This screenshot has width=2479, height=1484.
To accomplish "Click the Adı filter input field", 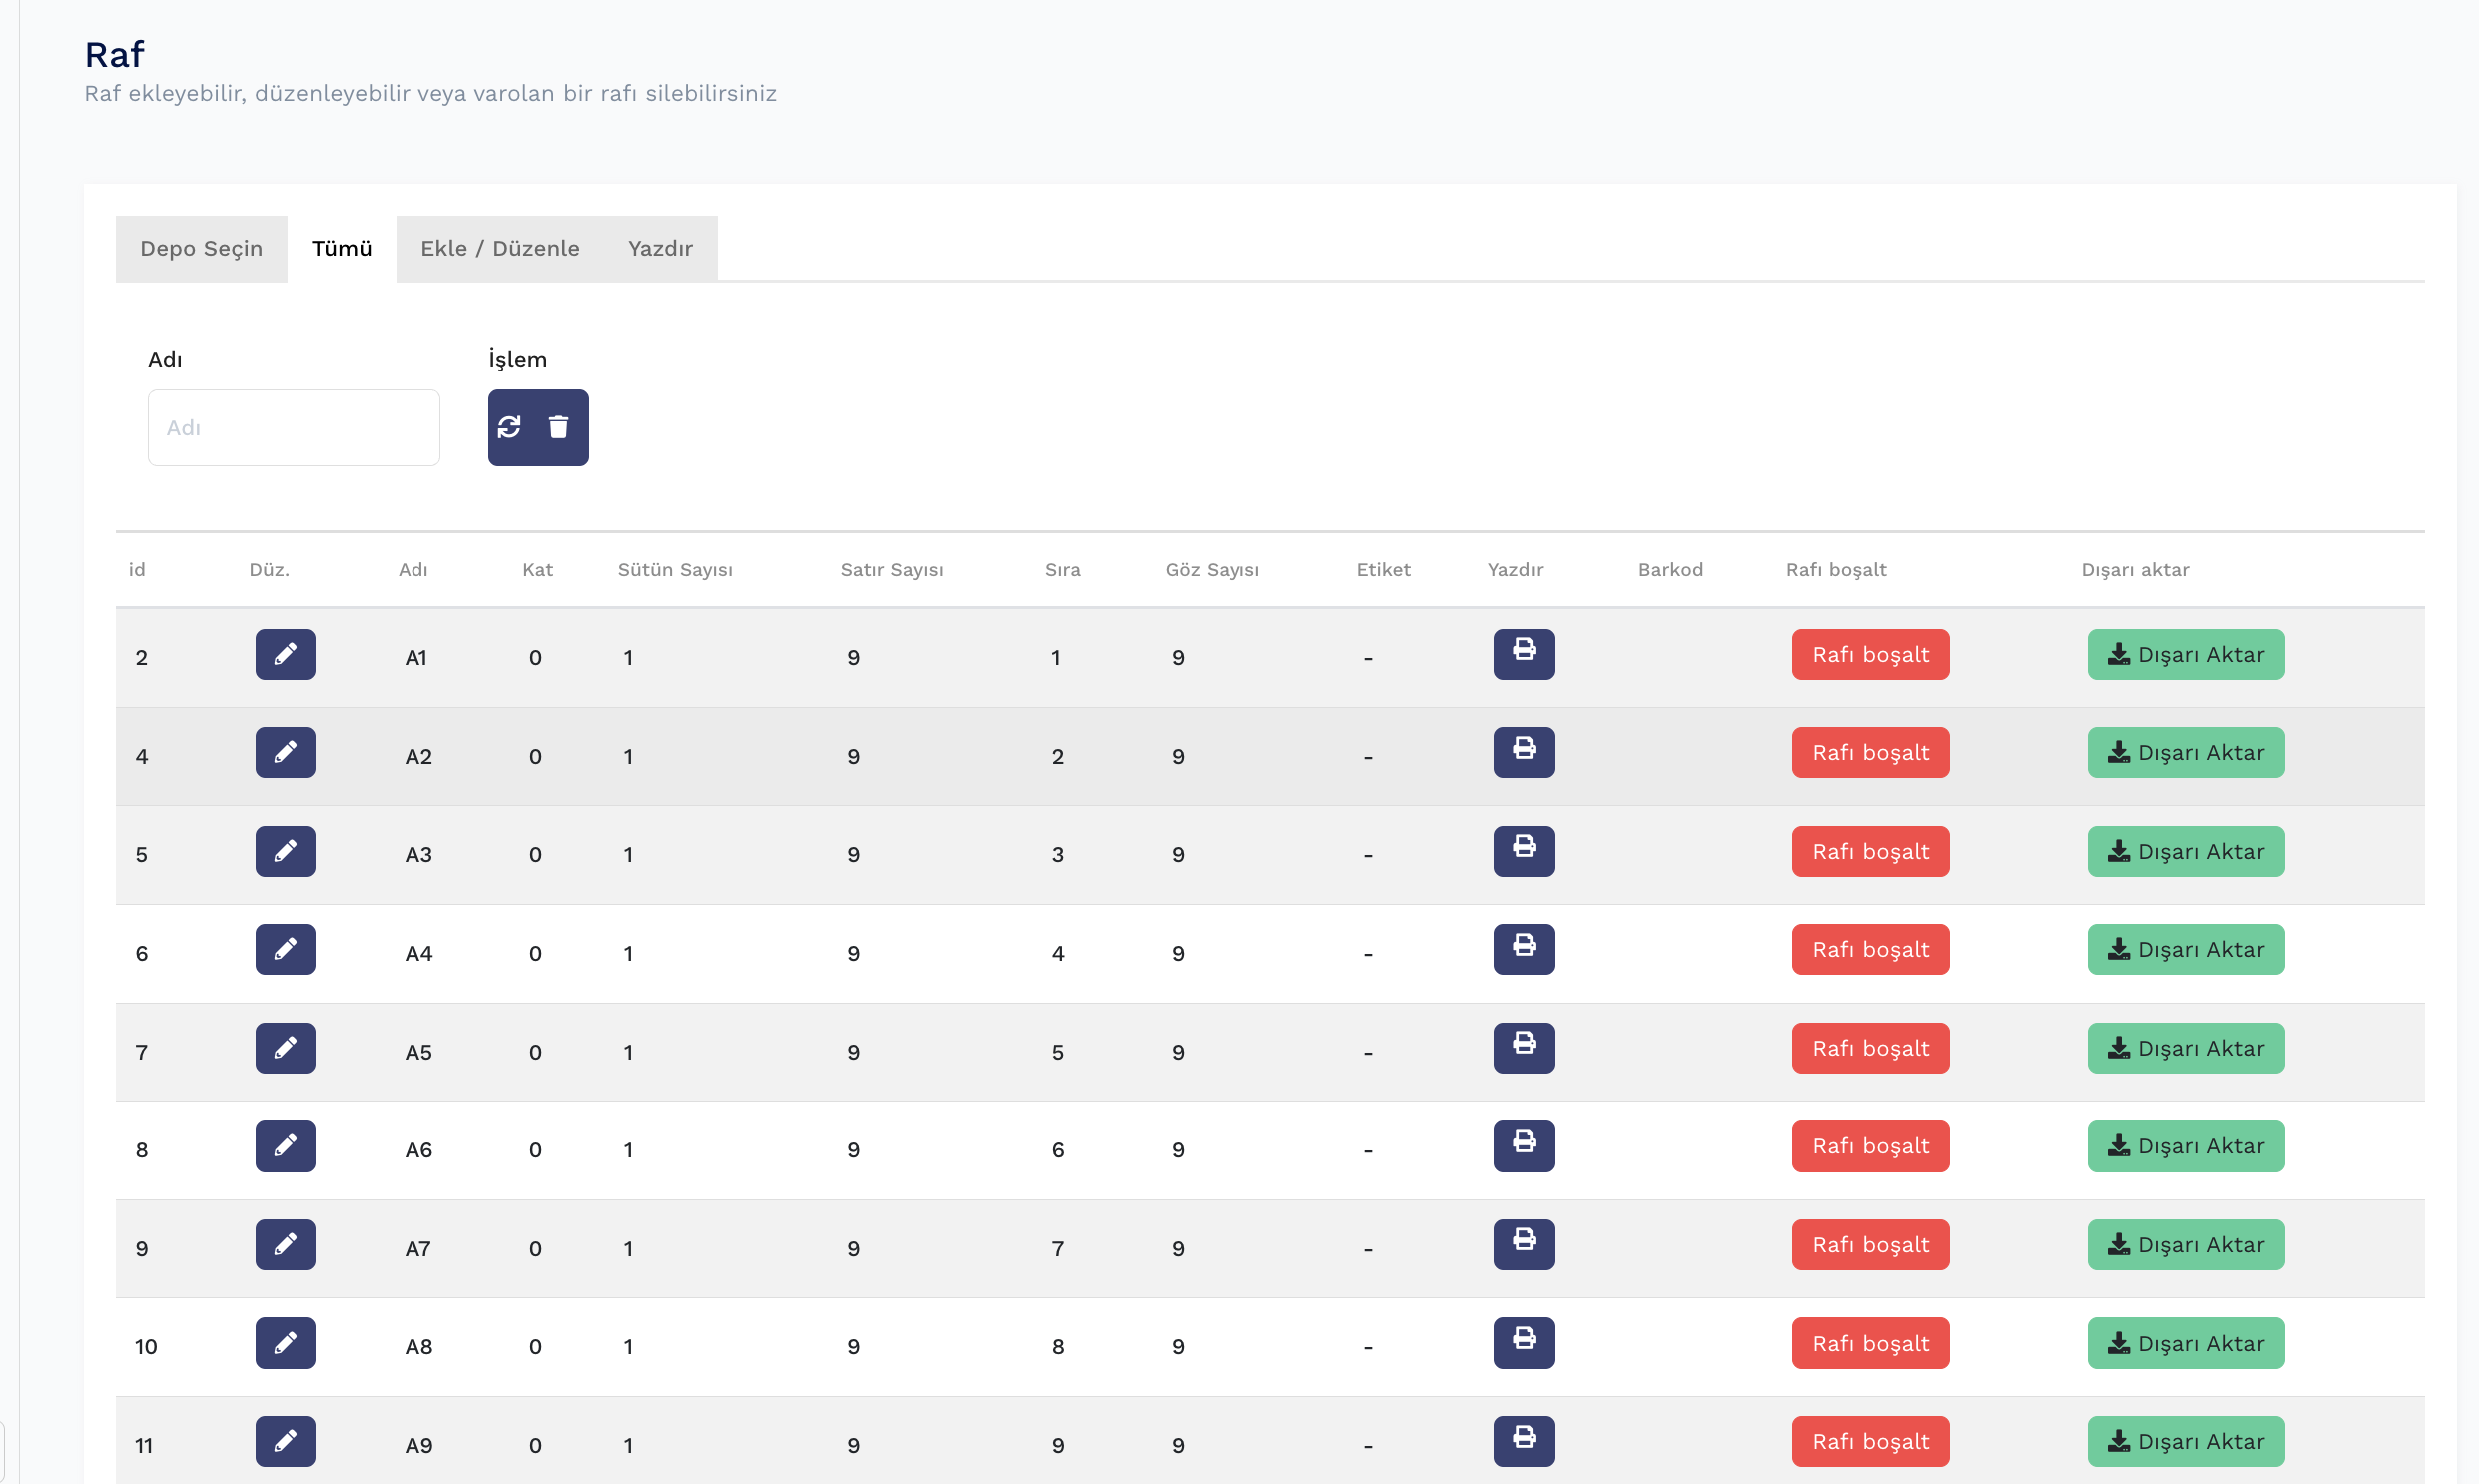I will pyautogui.click(x=294, y=428).
